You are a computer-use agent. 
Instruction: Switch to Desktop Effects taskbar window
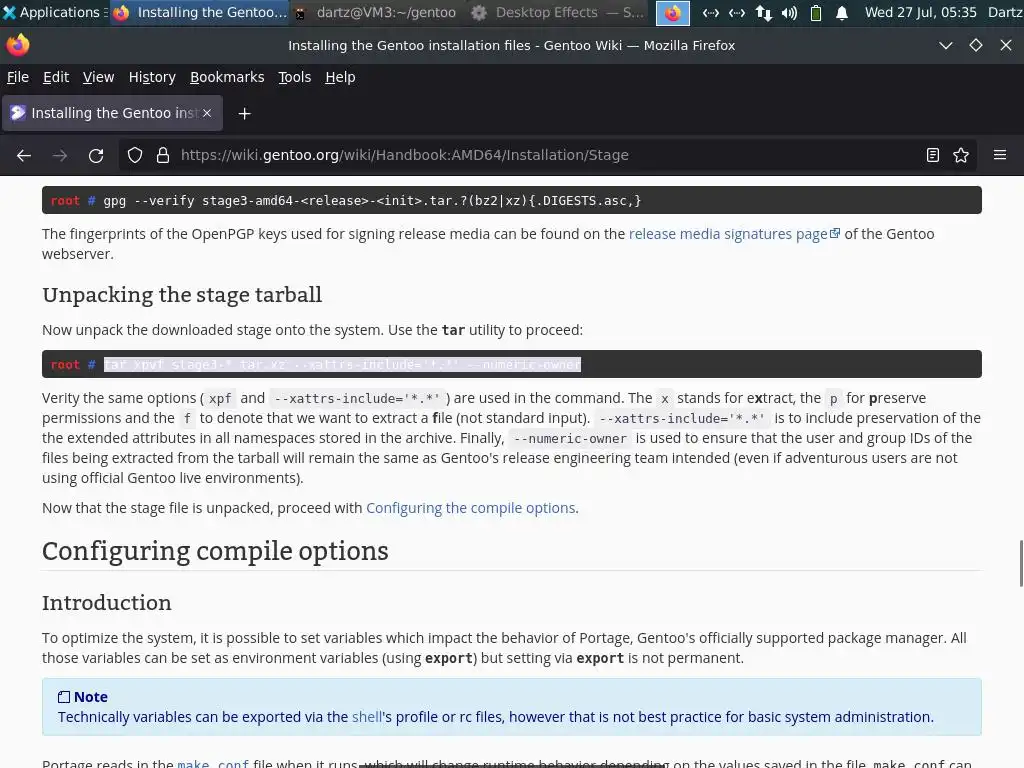pos(557,12)
